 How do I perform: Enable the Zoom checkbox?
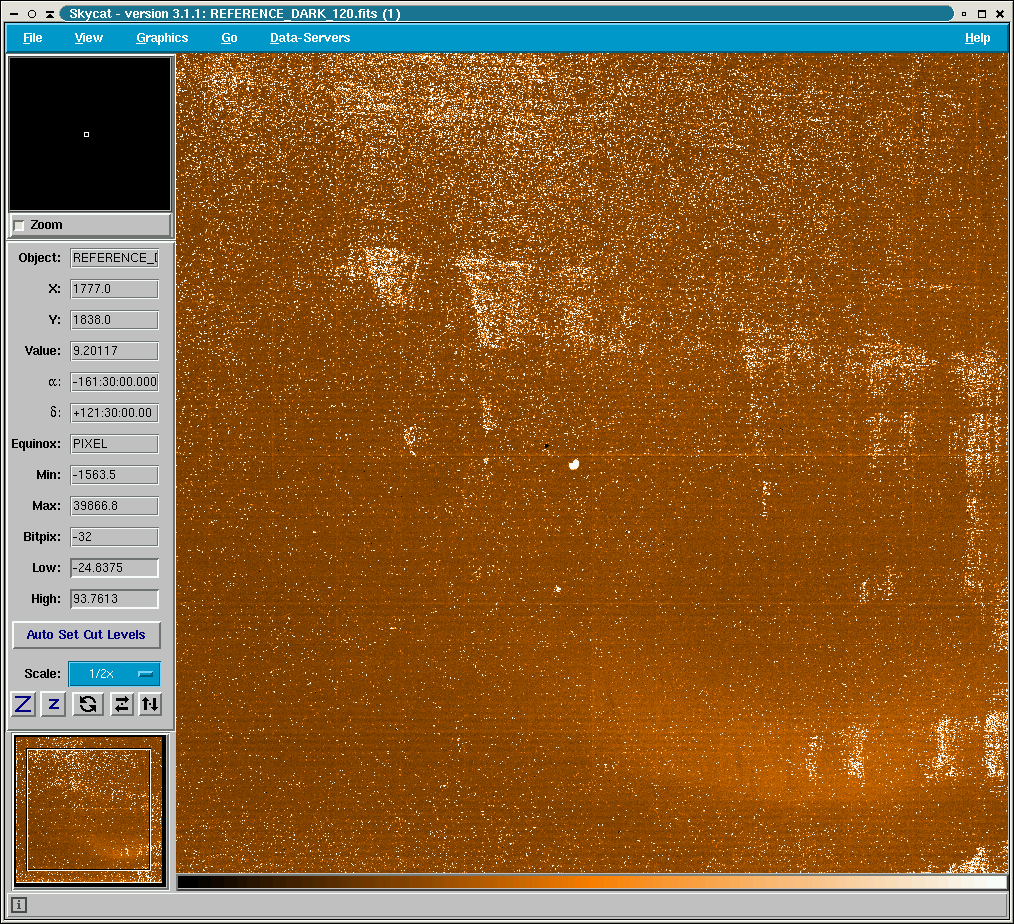click(19, 226)
